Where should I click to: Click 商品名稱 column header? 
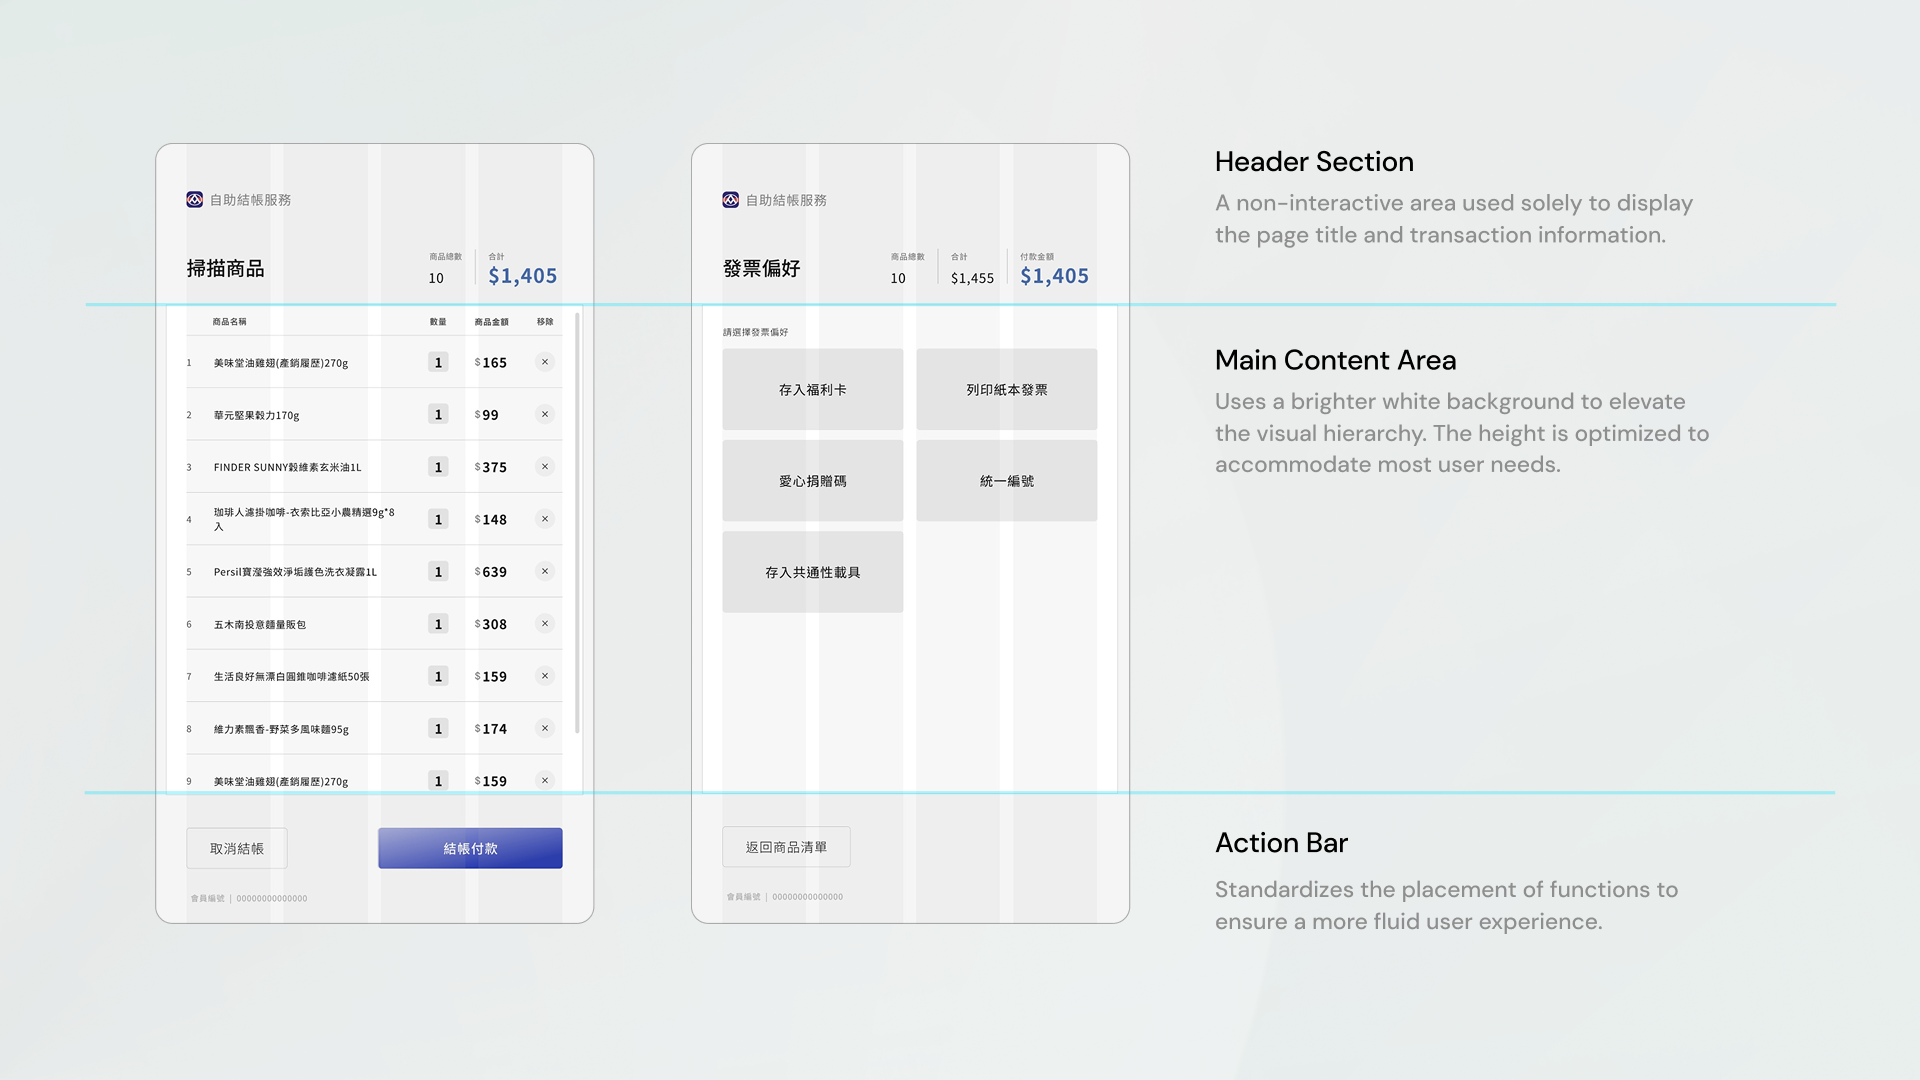[230, 322]
